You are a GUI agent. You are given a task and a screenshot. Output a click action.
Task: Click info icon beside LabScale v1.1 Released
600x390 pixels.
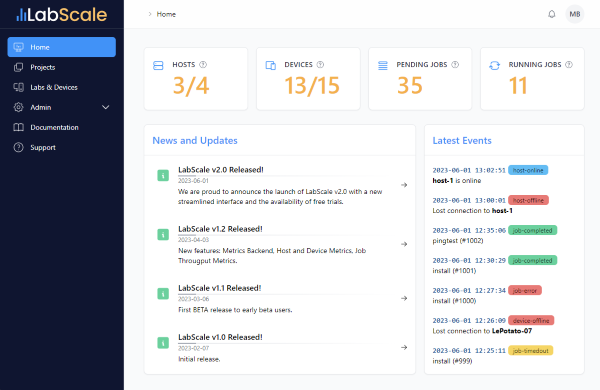coord(163,294)
